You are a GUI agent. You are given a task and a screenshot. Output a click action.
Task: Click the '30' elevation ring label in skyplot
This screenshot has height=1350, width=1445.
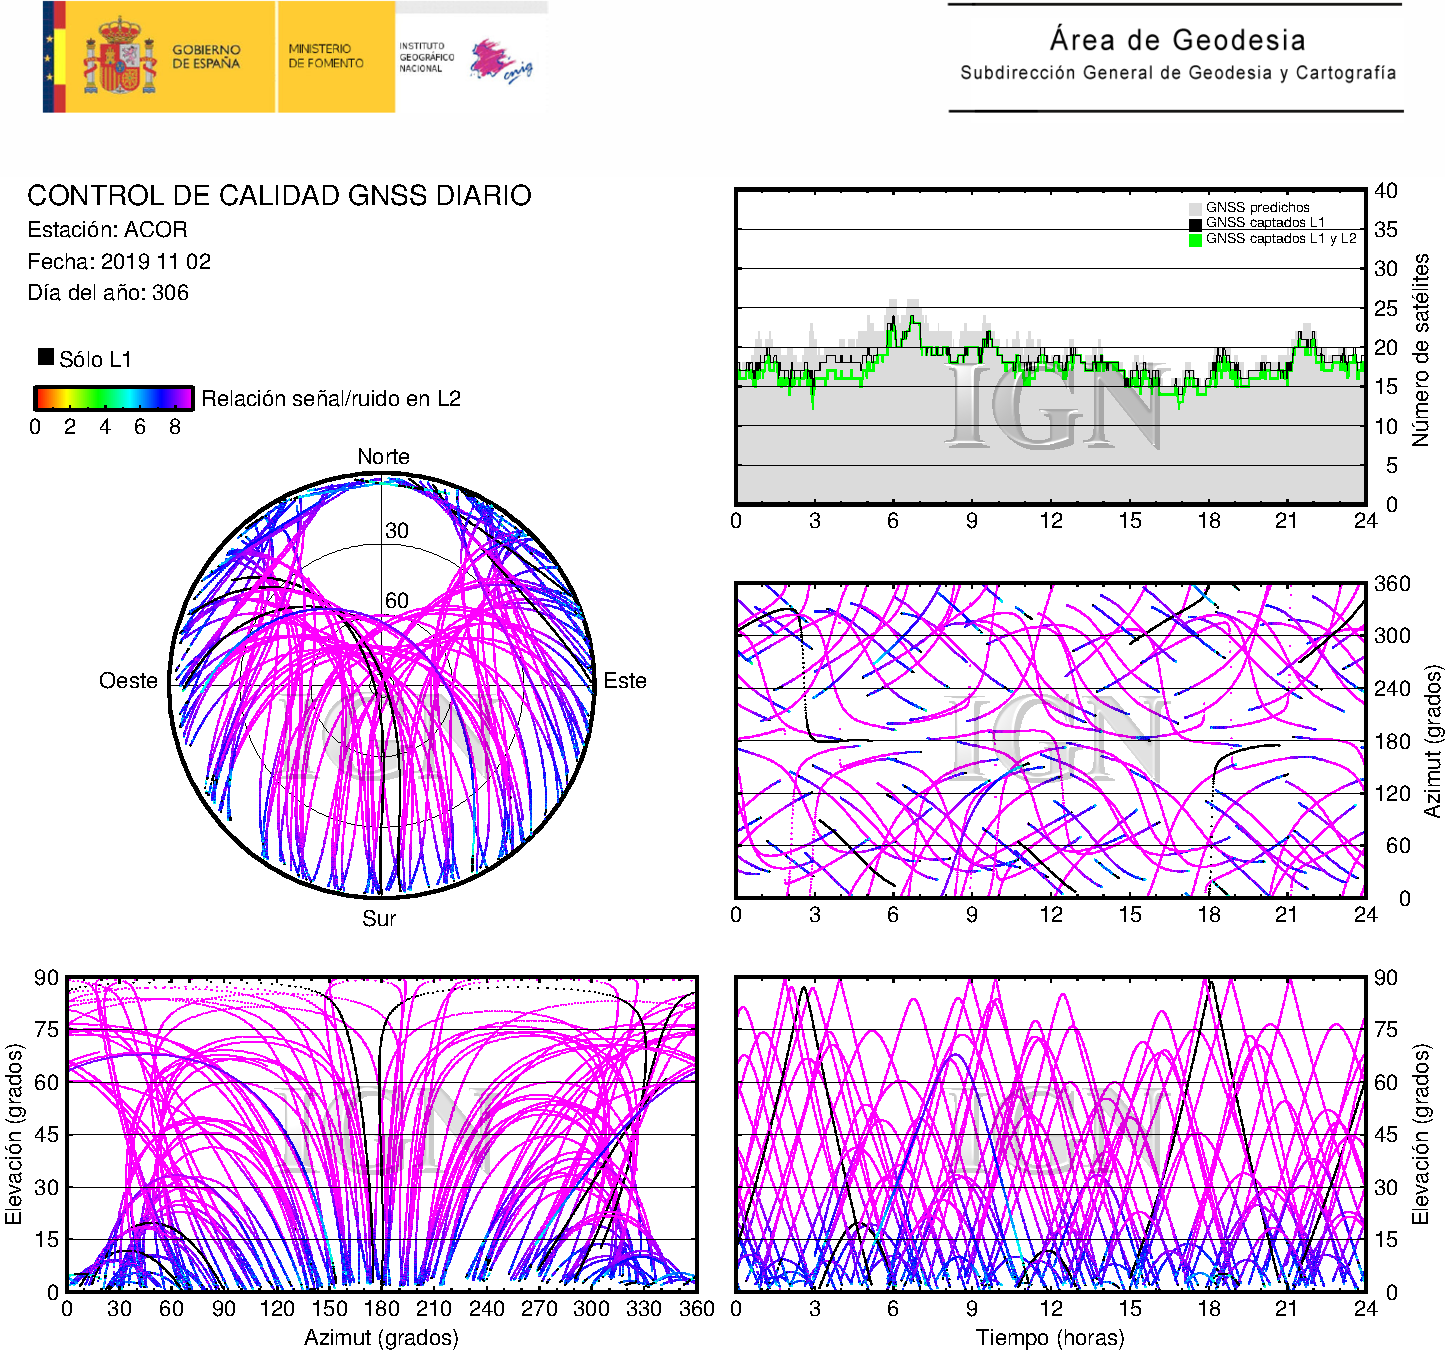[x=397, y=531]
